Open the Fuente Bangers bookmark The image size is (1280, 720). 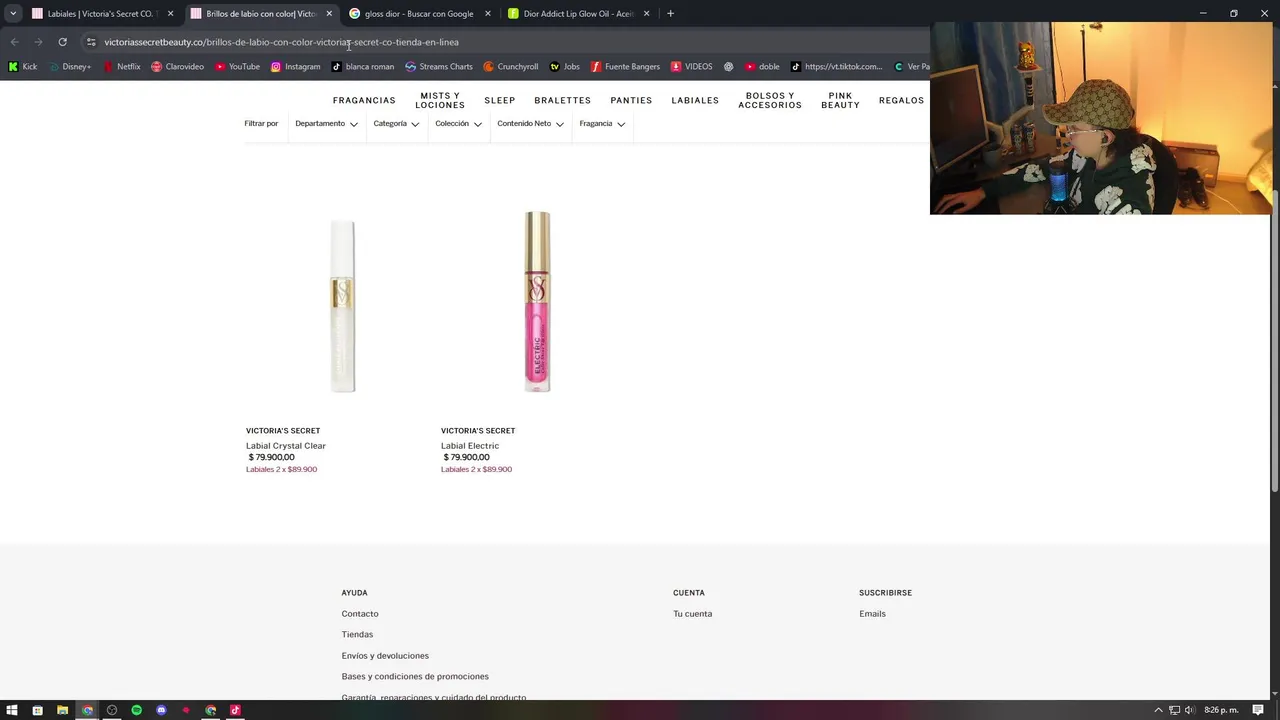click(x=625, y=67)
